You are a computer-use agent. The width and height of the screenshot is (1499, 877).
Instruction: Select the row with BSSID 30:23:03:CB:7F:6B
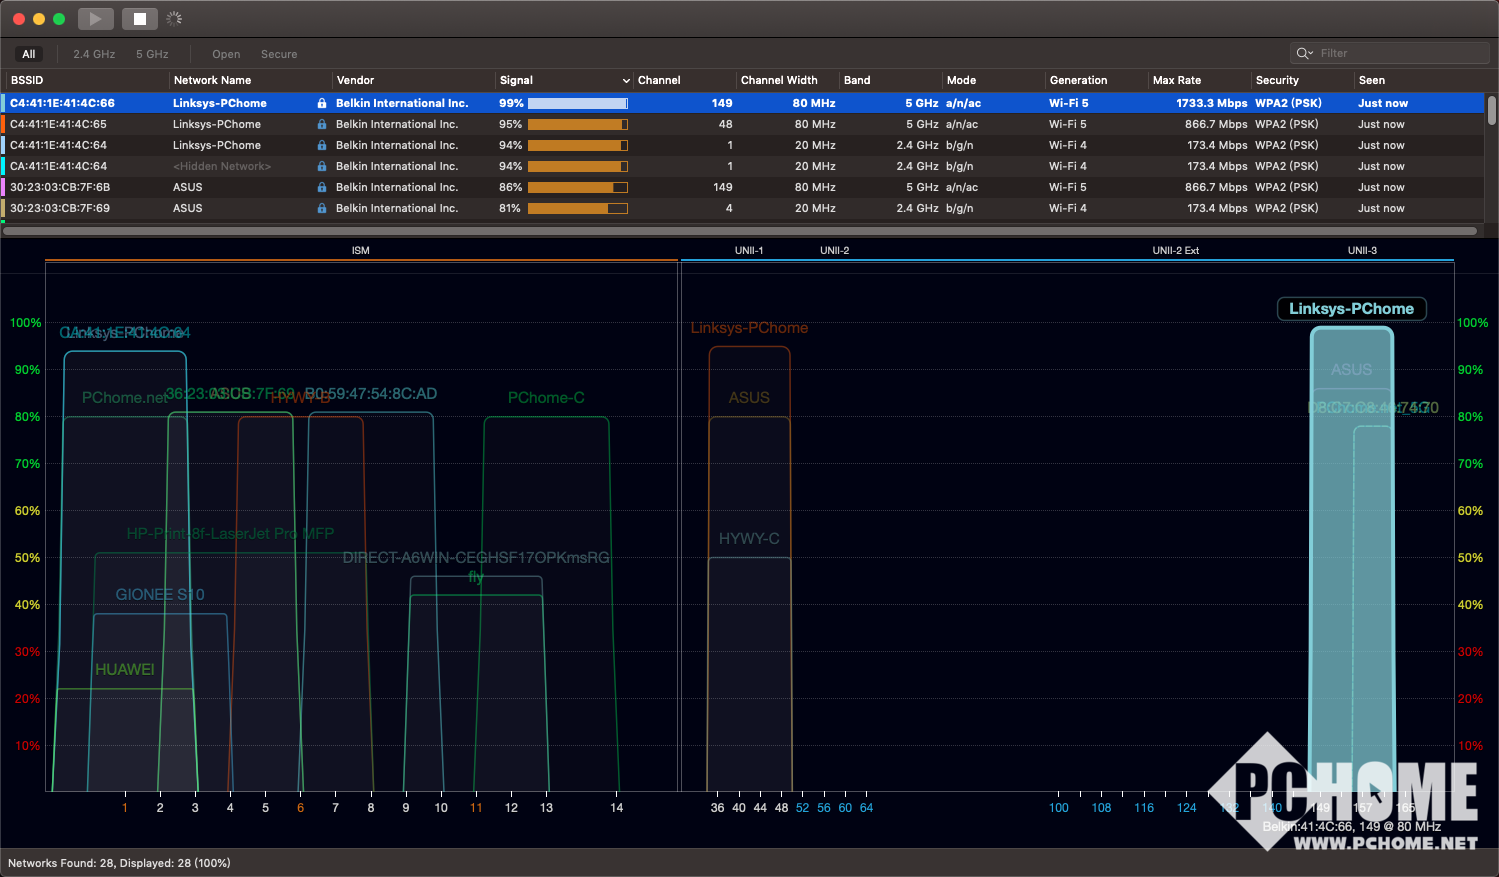click(x=743, y=187)
